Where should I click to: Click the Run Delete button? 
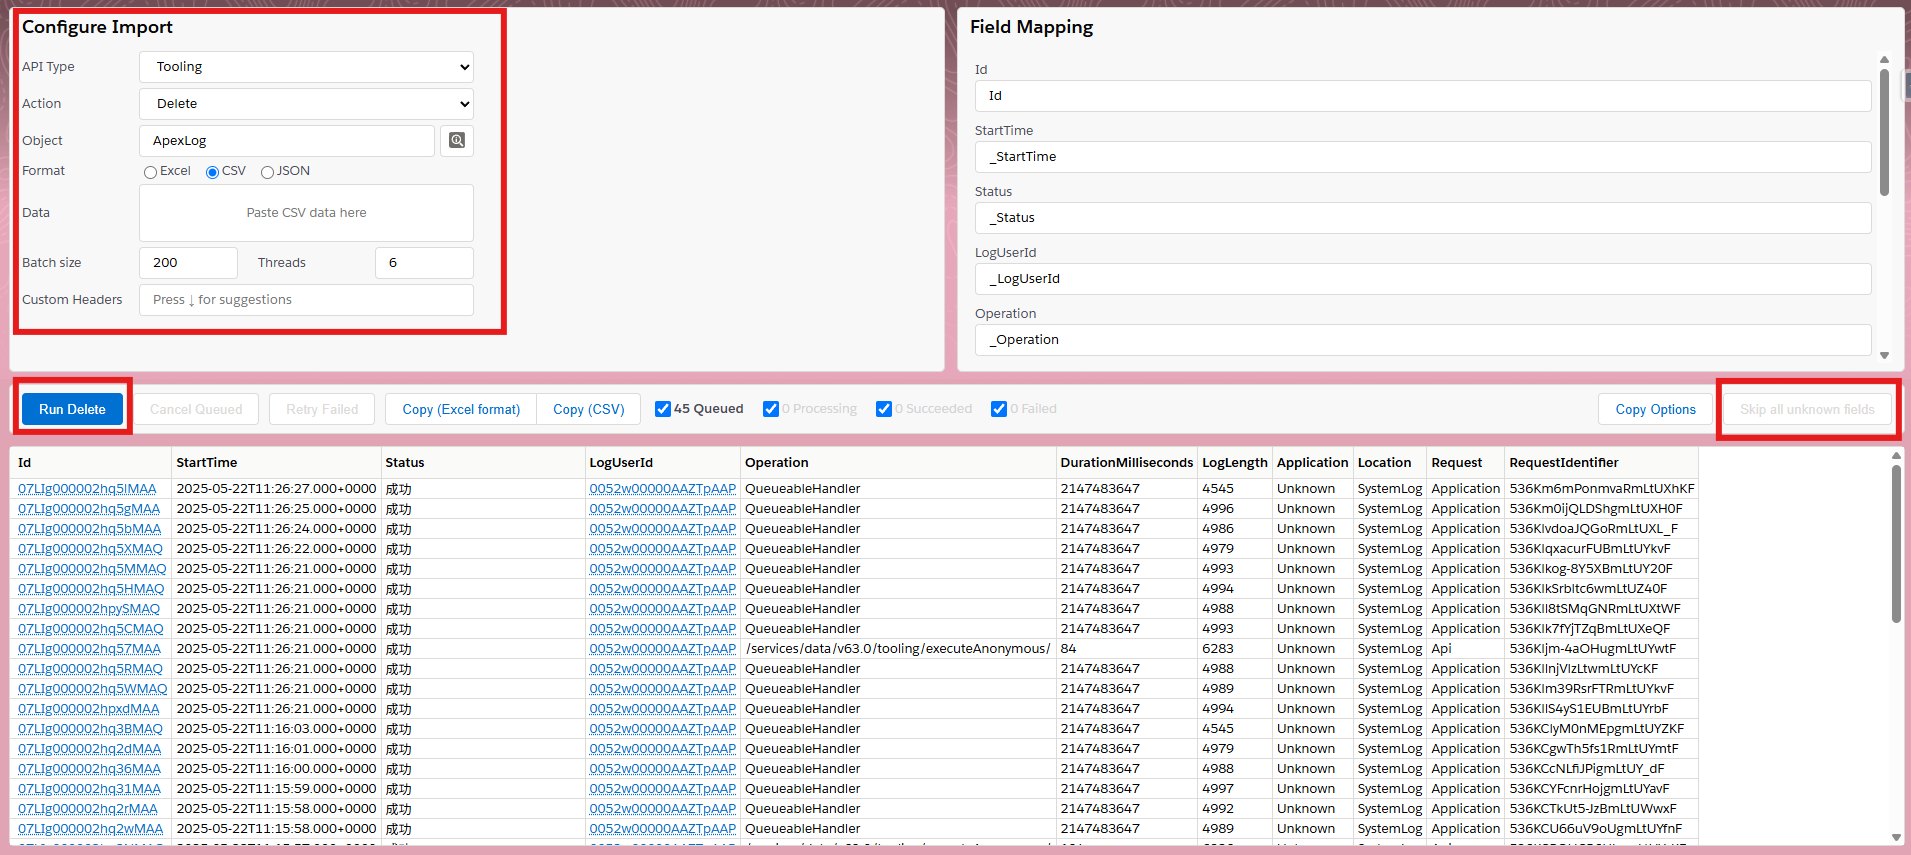(x=72, y=409)
